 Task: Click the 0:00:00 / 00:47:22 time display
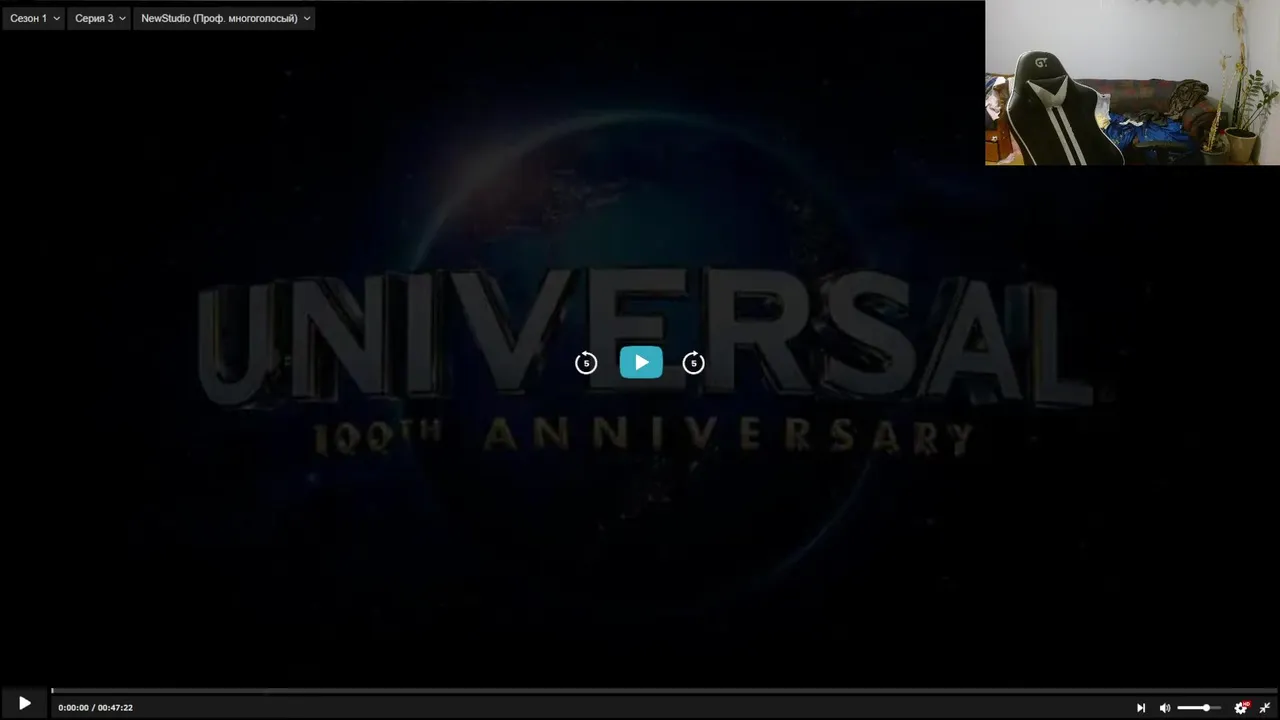[95, 708]
